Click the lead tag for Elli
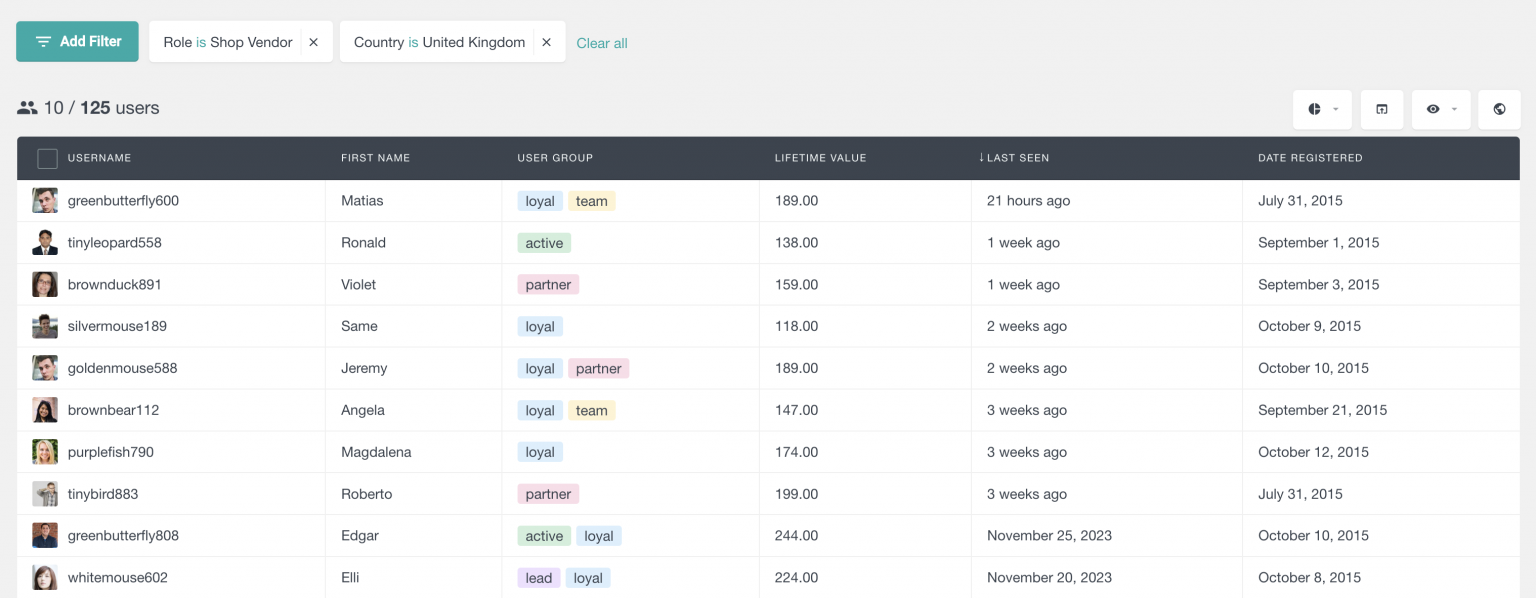1536x598 pixels. tap(538, 578)
